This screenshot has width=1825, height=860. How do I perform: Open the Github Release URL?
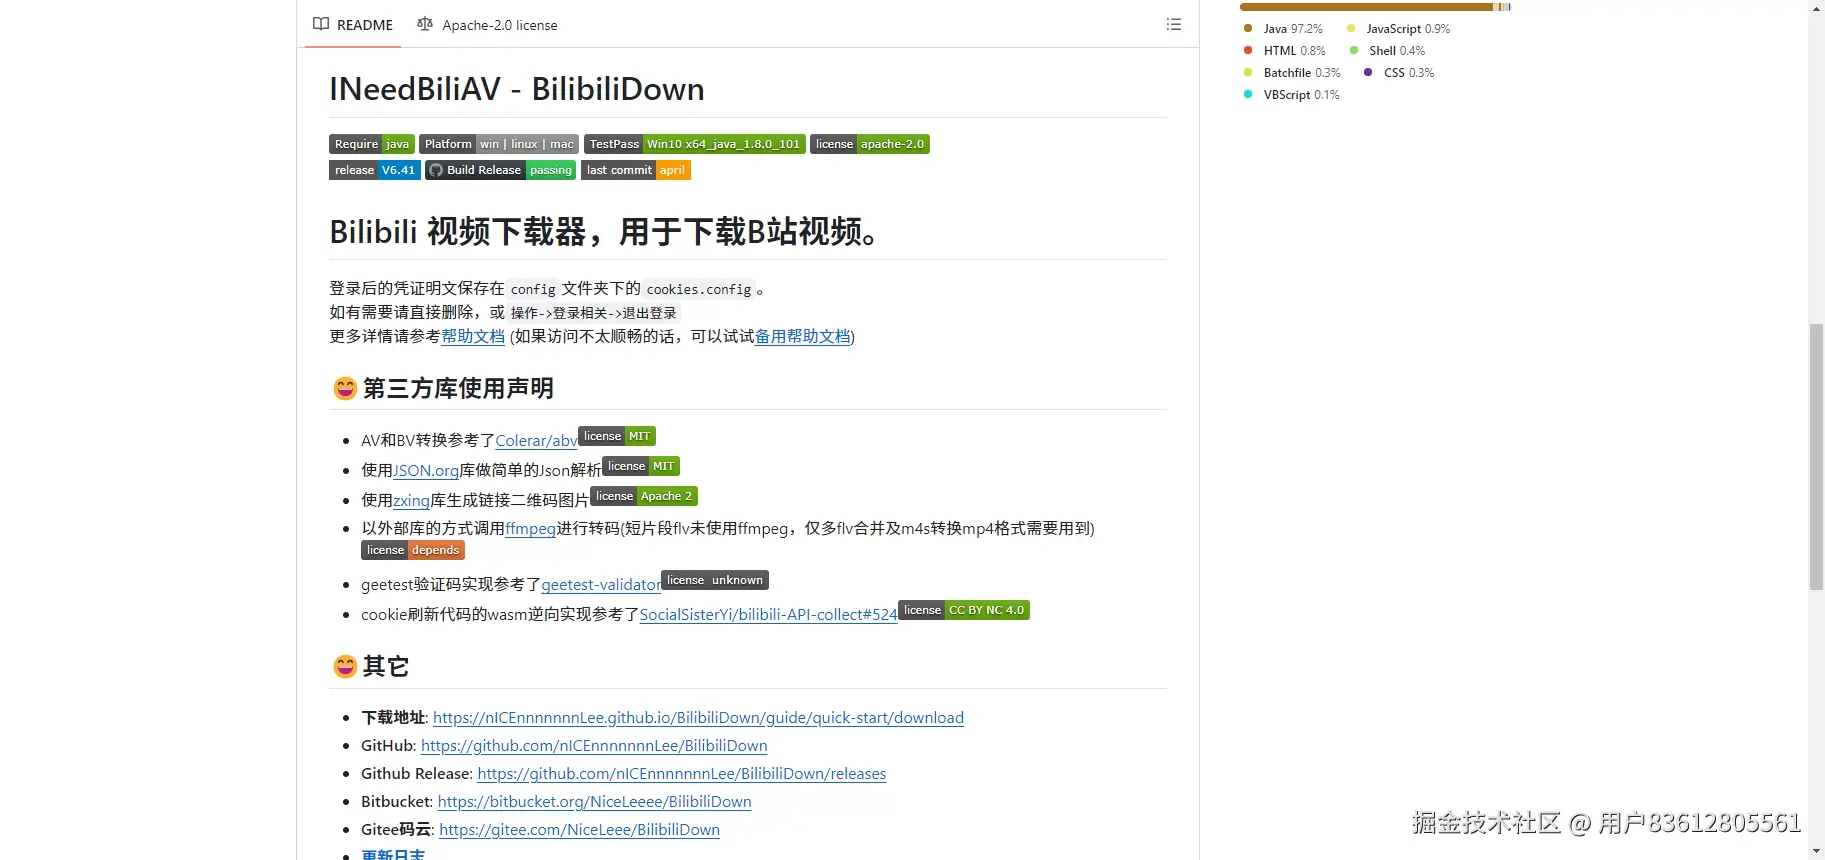tap(682, 774)
